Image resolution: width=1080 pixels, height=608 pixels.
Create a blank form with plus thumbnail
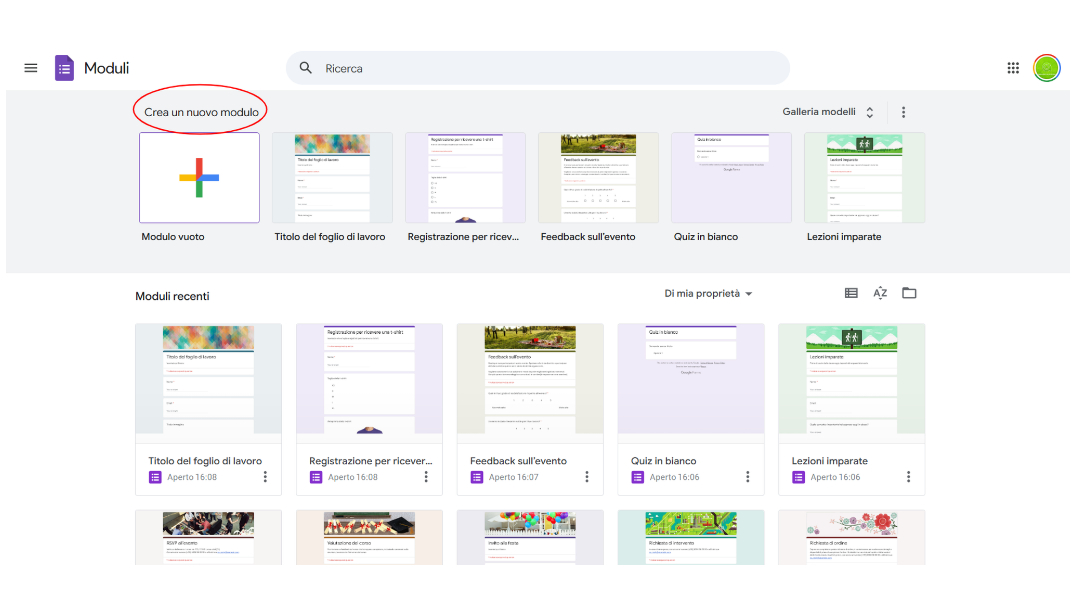coord(199,178)
